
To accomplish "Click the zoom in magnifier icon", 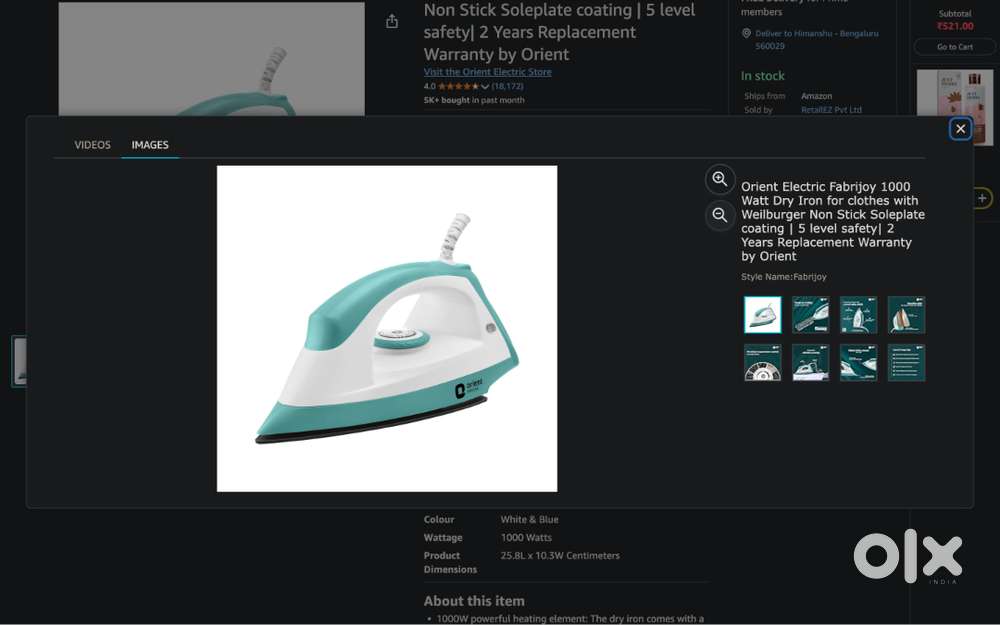I will coord(720,180).
